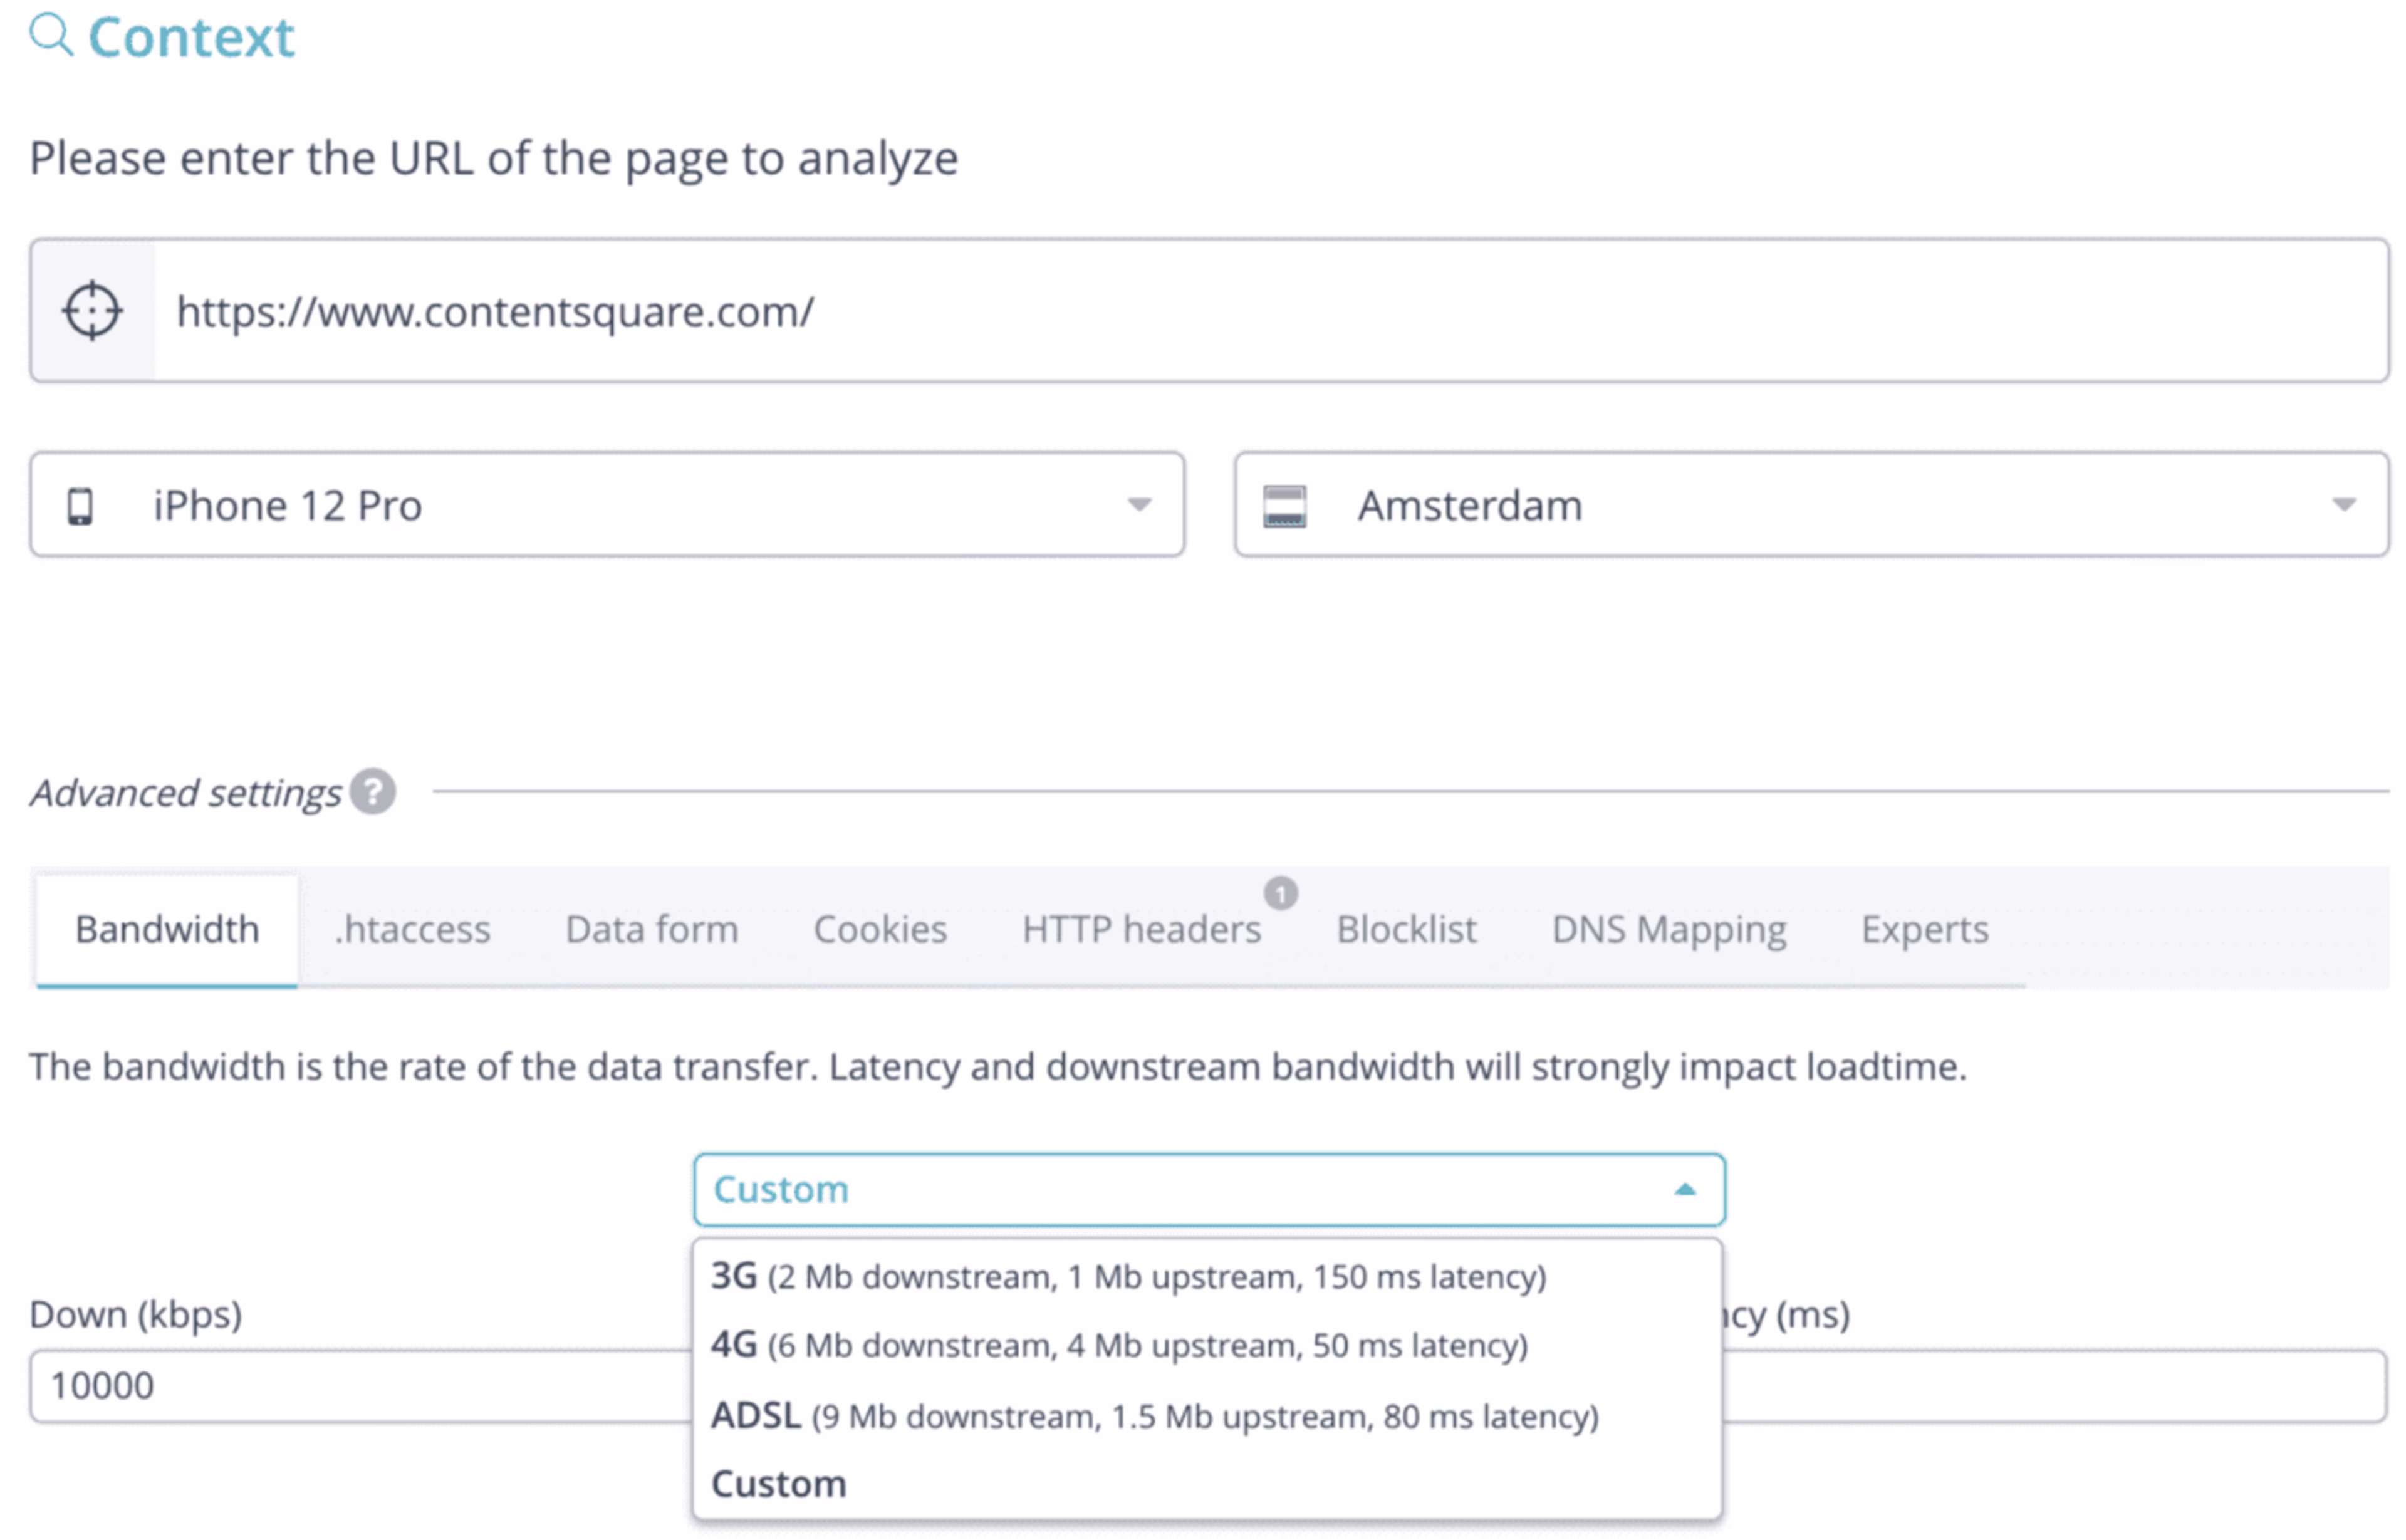Click the bandwidth description text
Viewport: 2406px width, 1540px height.
click(997, 1068)
